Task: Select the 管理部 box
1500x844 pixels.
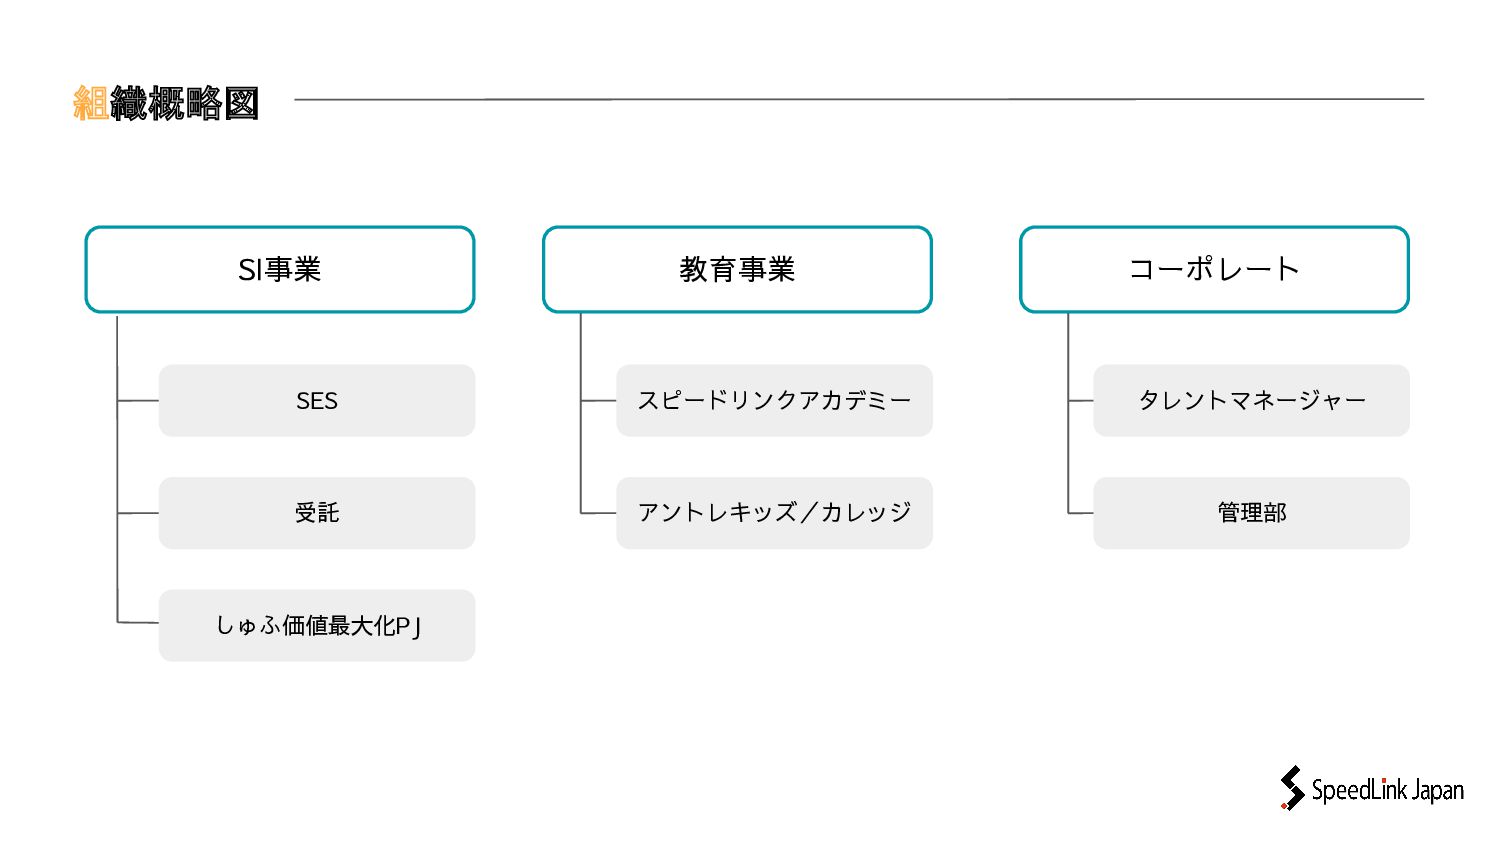Action: tap(1251, 513)
